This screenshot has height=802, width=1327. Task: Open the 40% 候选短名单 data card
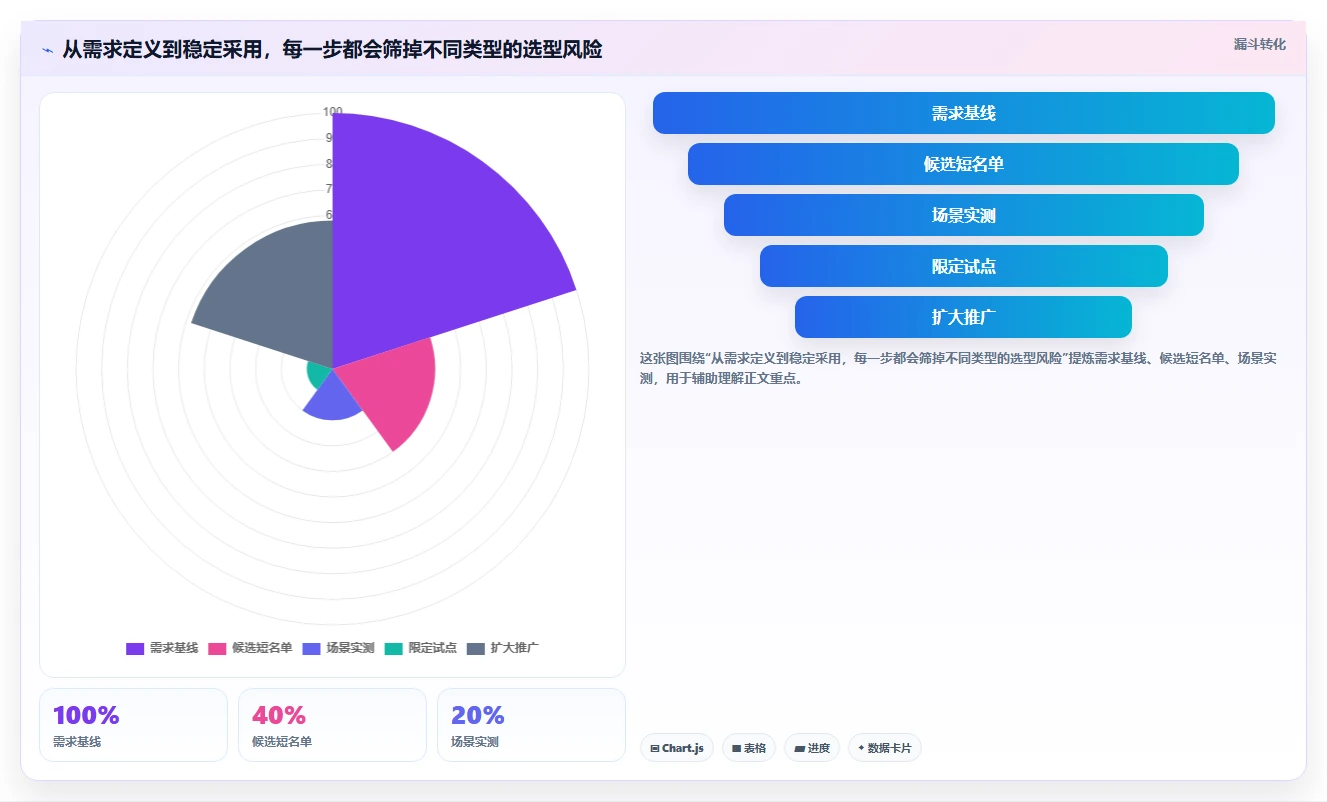332,725
